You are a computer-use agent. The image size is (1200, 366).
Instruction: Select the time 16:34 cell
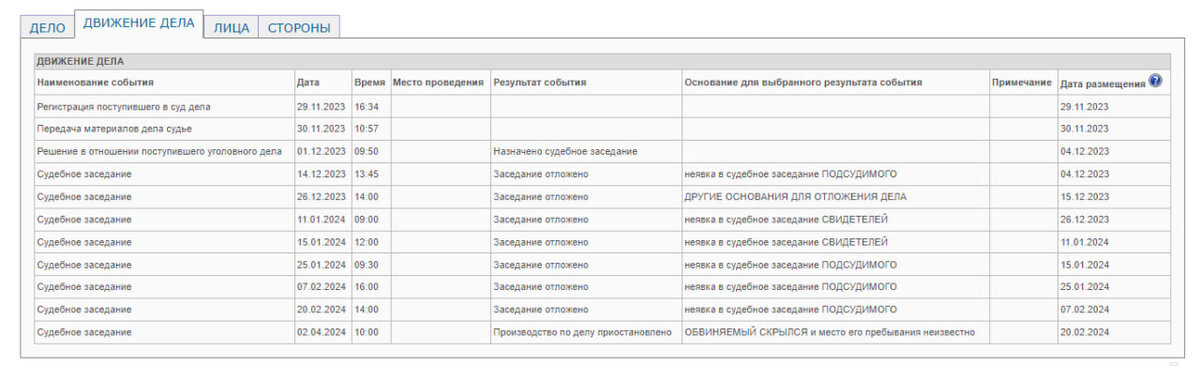367,106
